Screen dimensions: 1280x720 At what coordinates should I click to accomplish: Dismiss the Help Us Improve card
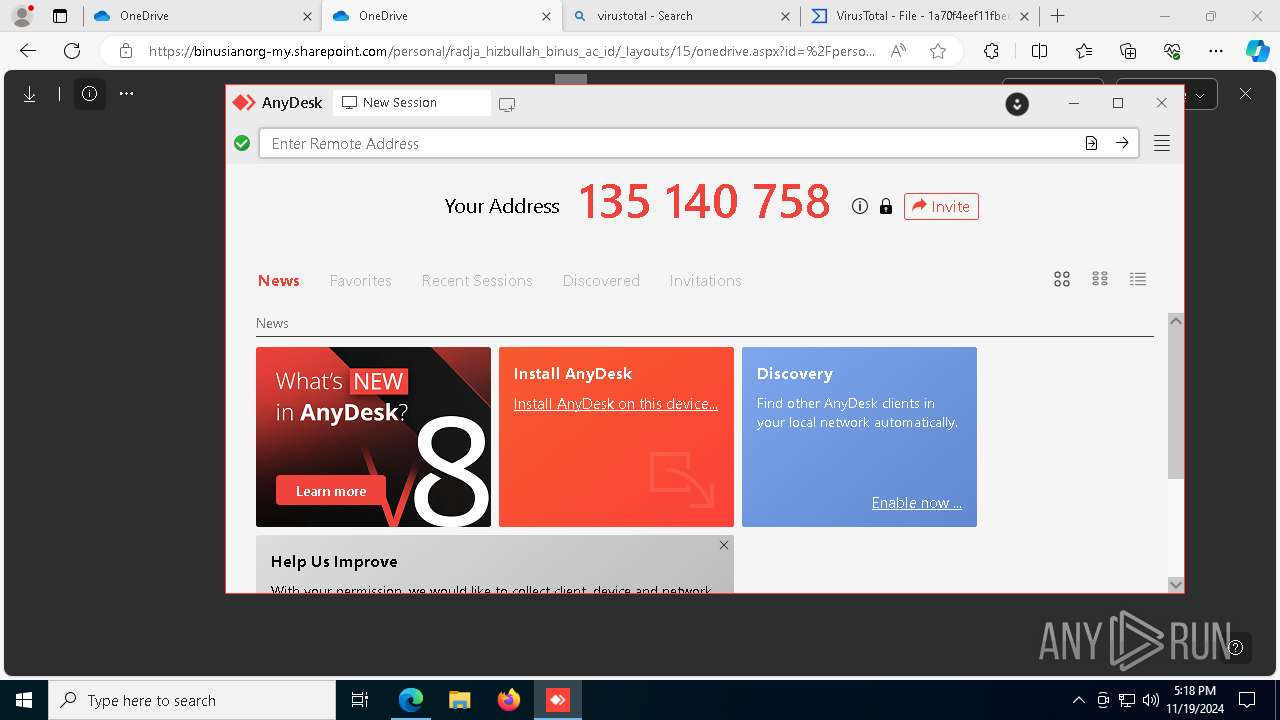click(x=724, y=545)
